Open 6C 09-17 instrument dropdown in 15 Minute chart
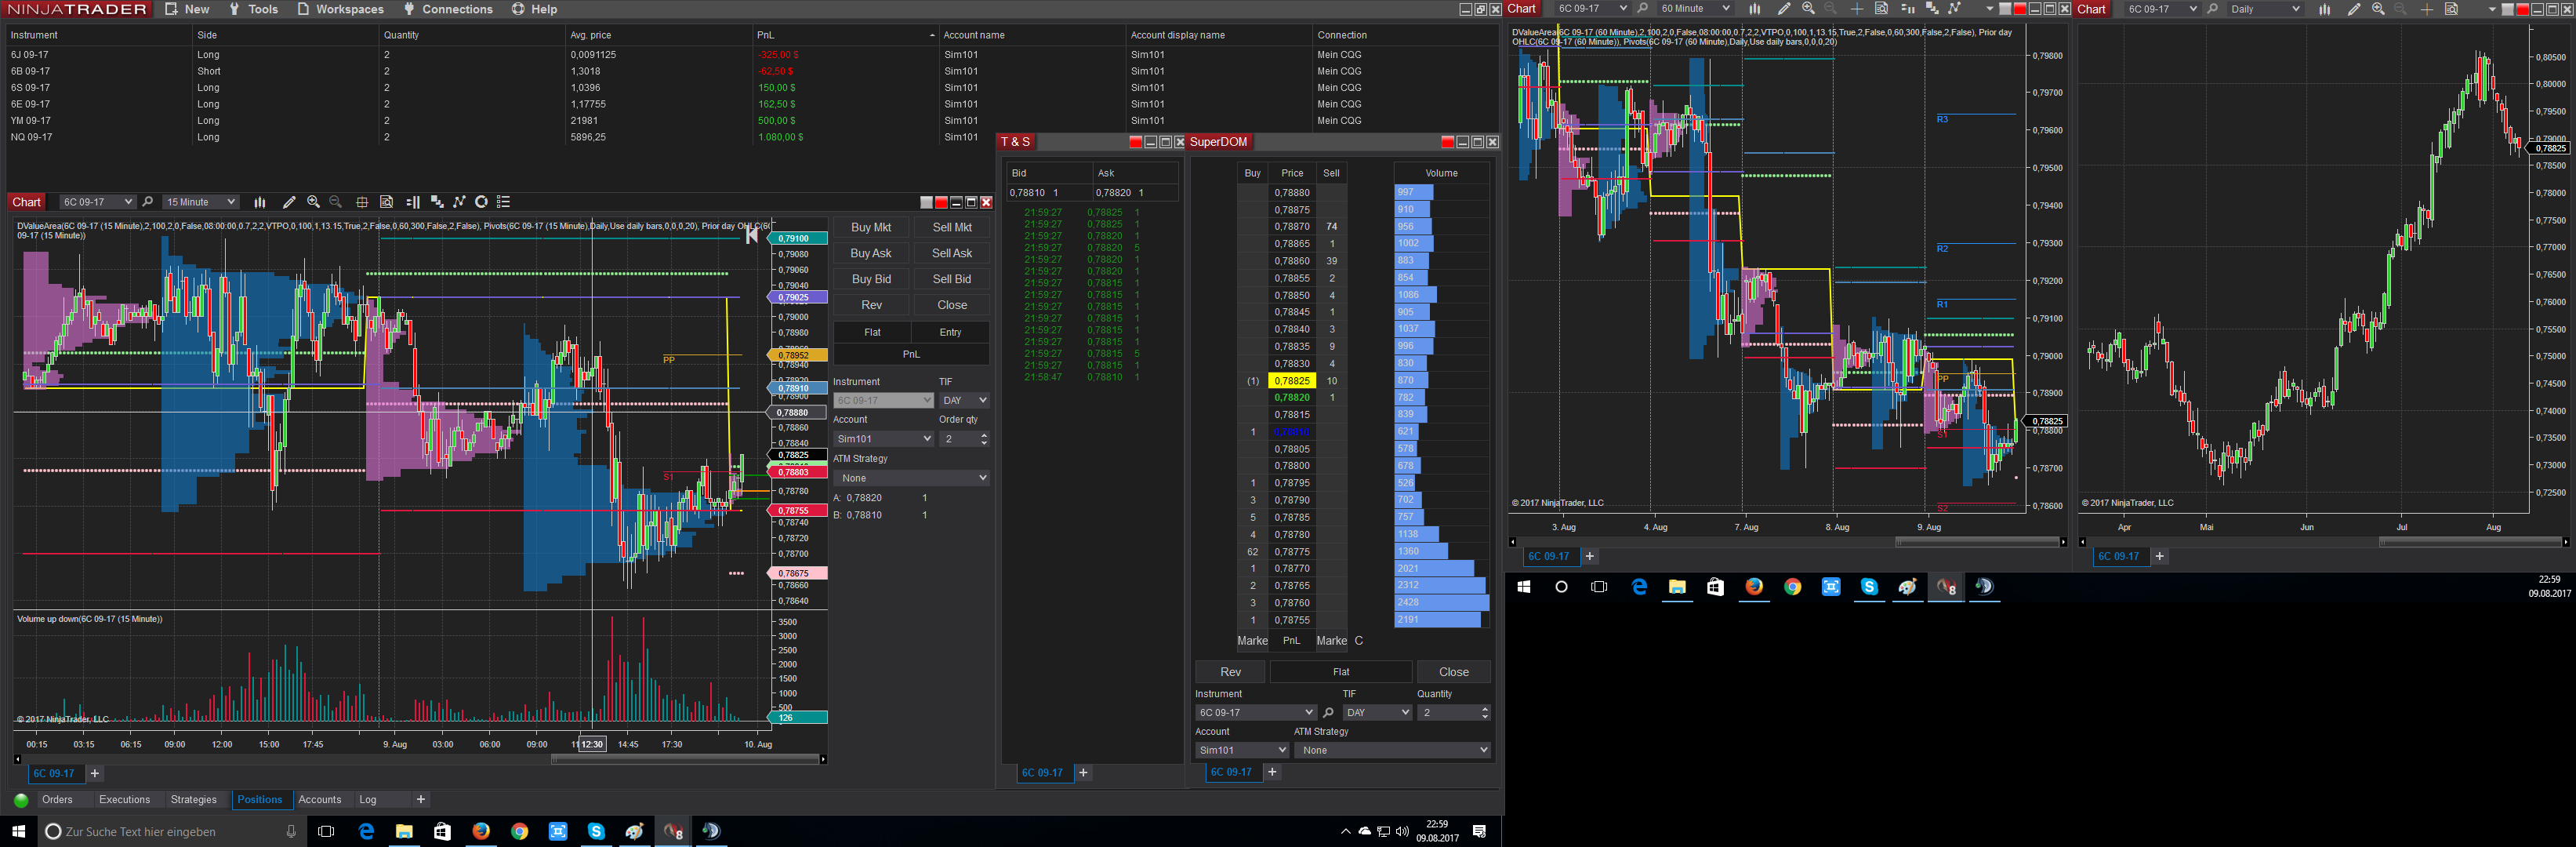Viewport: 2576px width, 847px height. click(97, 202)
